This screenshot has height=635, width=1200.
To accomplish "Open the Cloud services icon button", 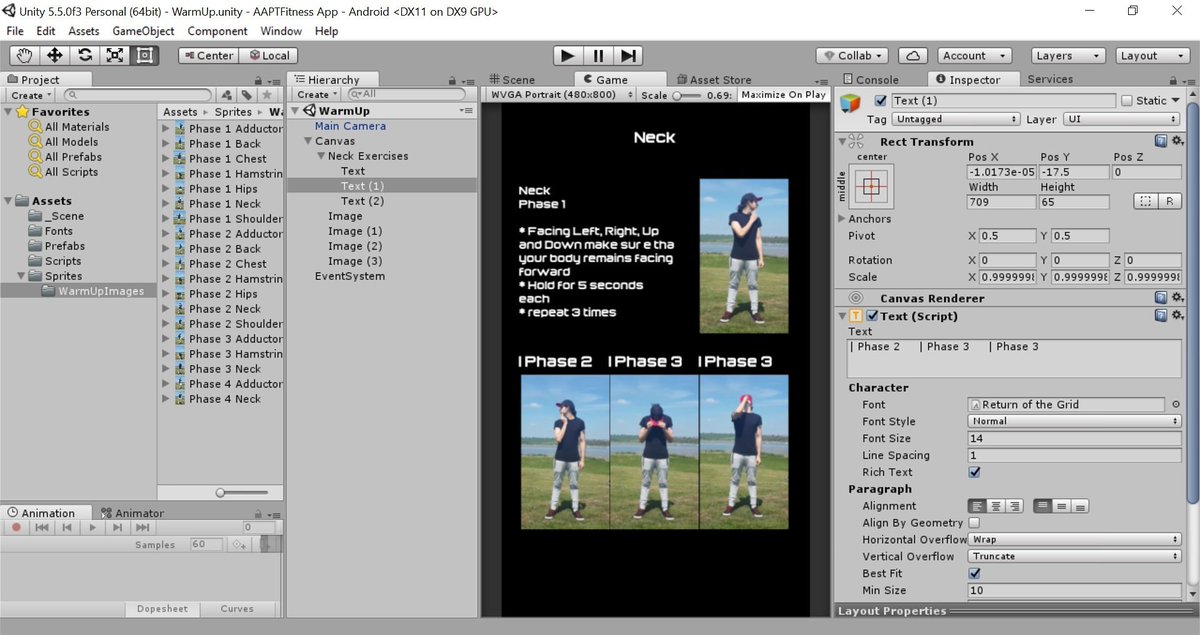I will [913, 56].
